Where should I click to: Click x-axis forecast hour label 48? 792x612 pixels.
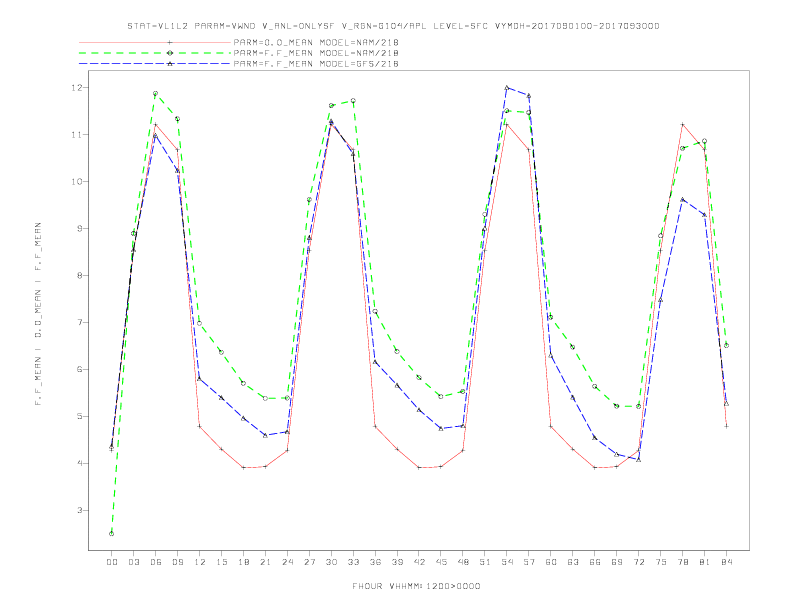(x=463, y=562)
